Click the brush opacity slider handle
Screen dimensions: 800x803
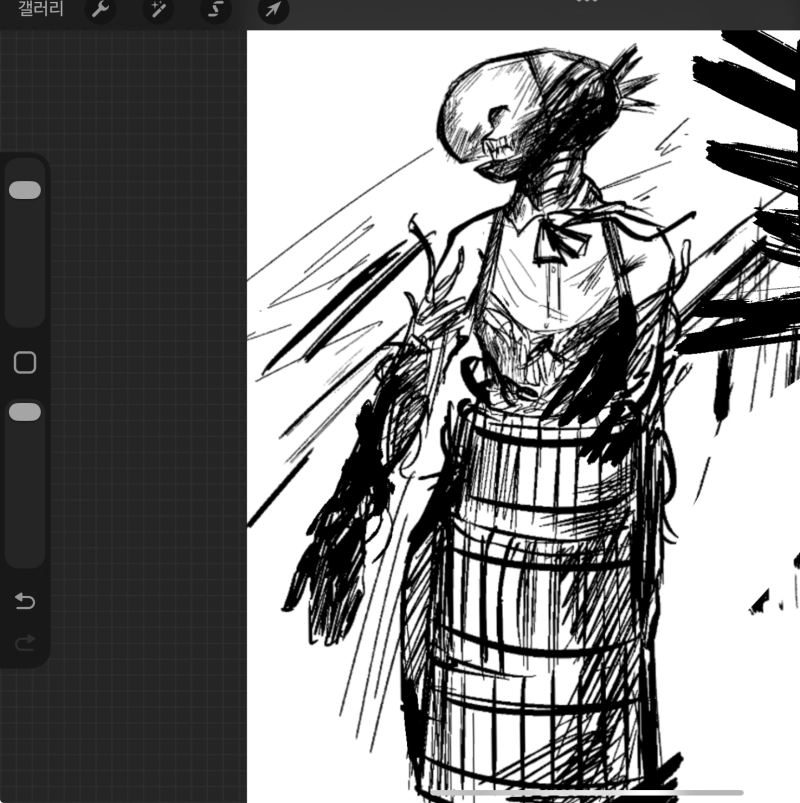click(25, 412)
